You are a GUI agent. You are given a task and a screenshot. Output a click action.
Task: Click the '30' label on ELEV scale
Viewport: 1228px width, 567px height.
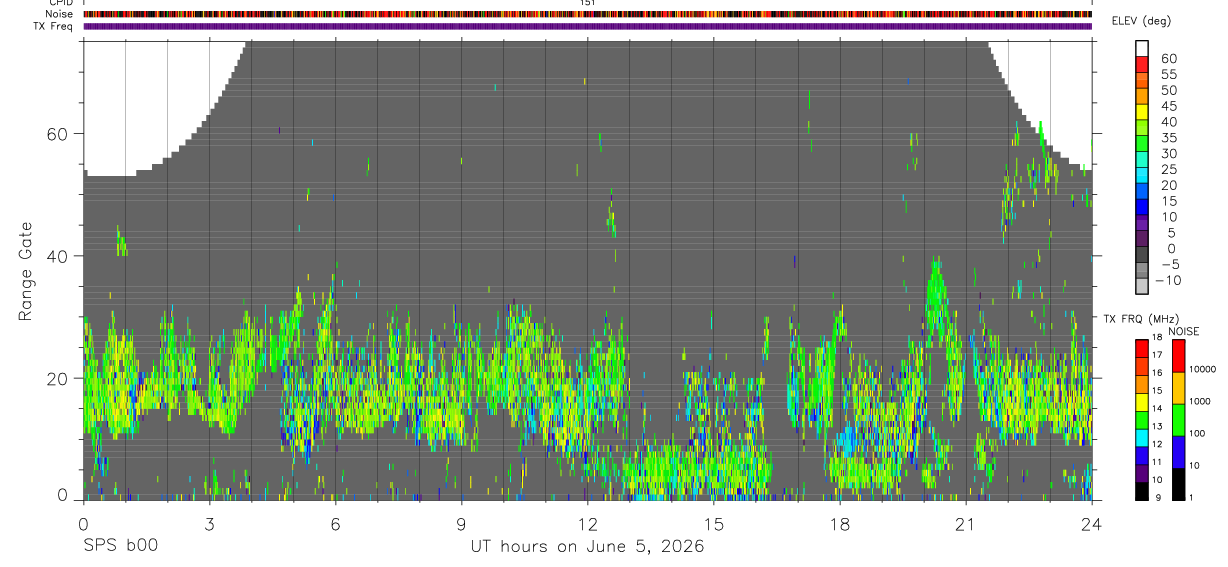(x=1168, y=154)
